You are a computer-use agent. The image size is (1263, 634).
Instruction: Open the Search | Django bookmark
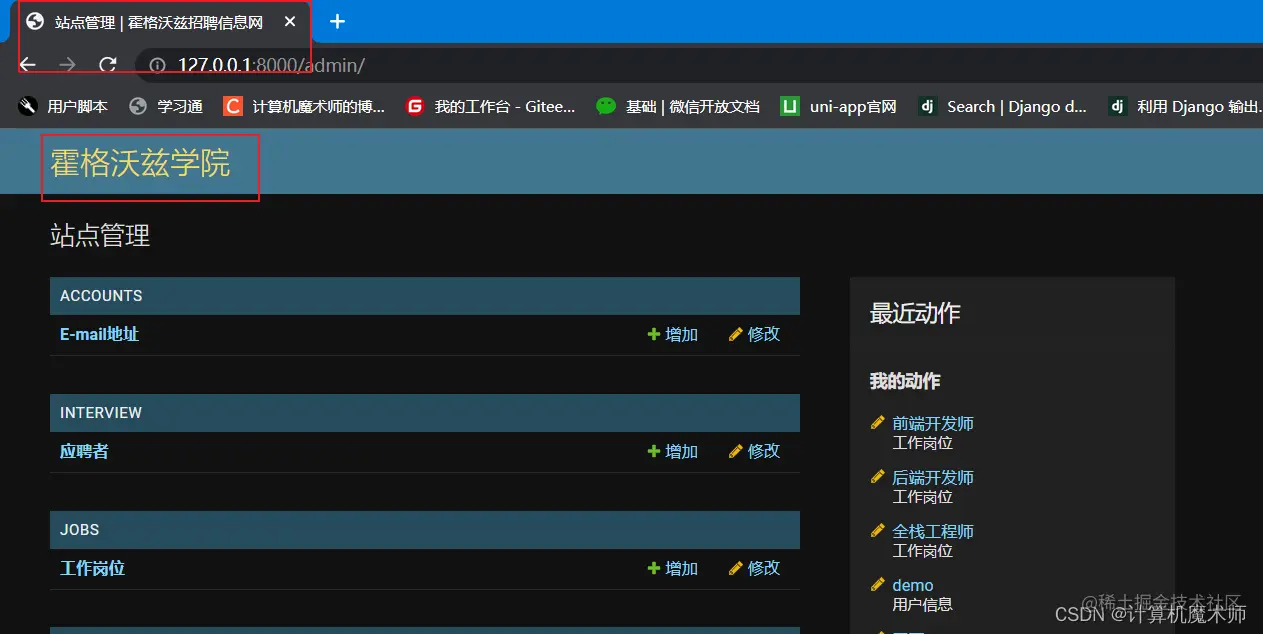point(1003,106)
